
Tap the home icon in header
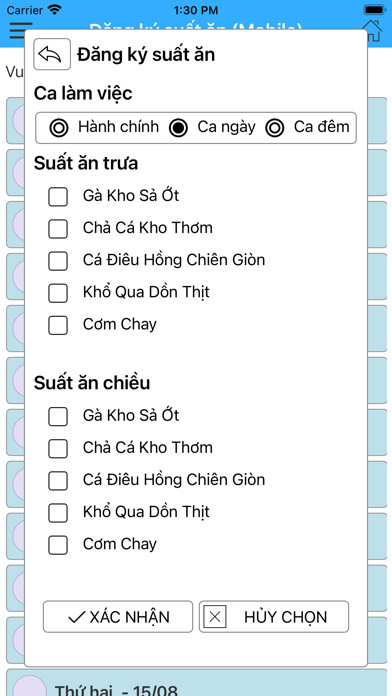click(x=372, y=31)
